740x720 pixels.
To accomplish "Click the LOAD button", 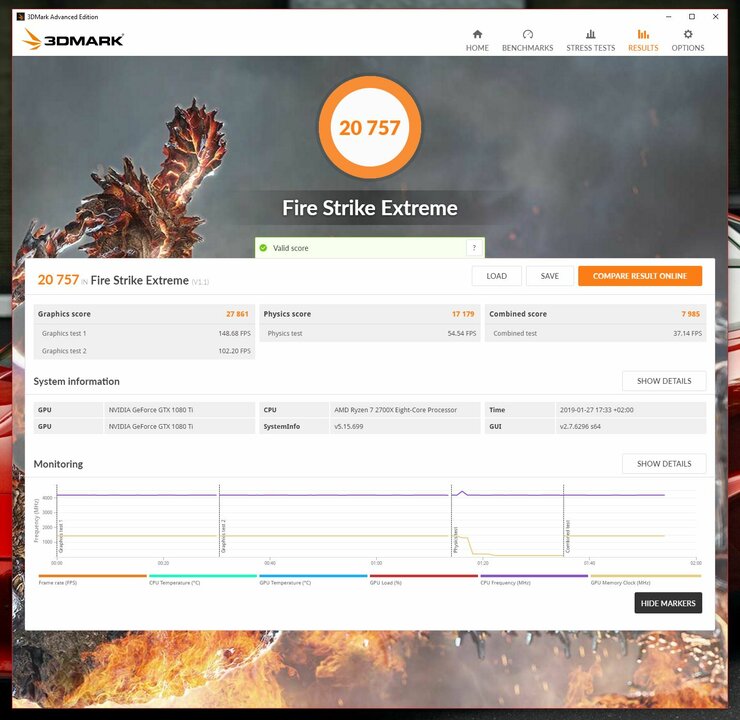I will point(496,276).
